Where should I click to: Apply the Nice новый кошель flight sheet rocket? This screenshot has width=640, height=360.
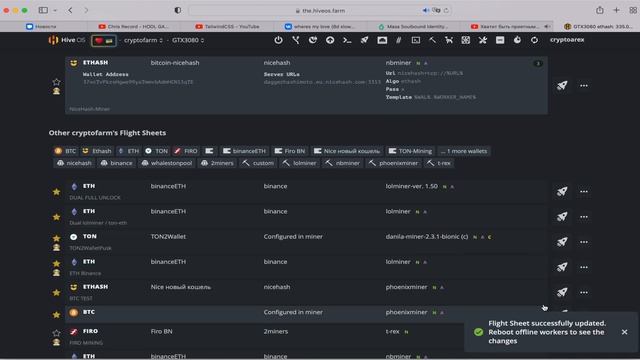coord(562,292)
